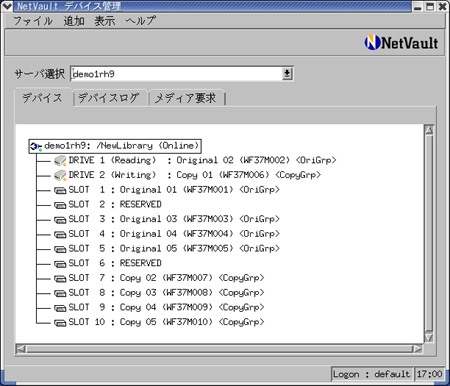This screenshot has height=386, width=450.
Task: Select the SLOT 8 Copy 03 row
Action: point(166,293)
